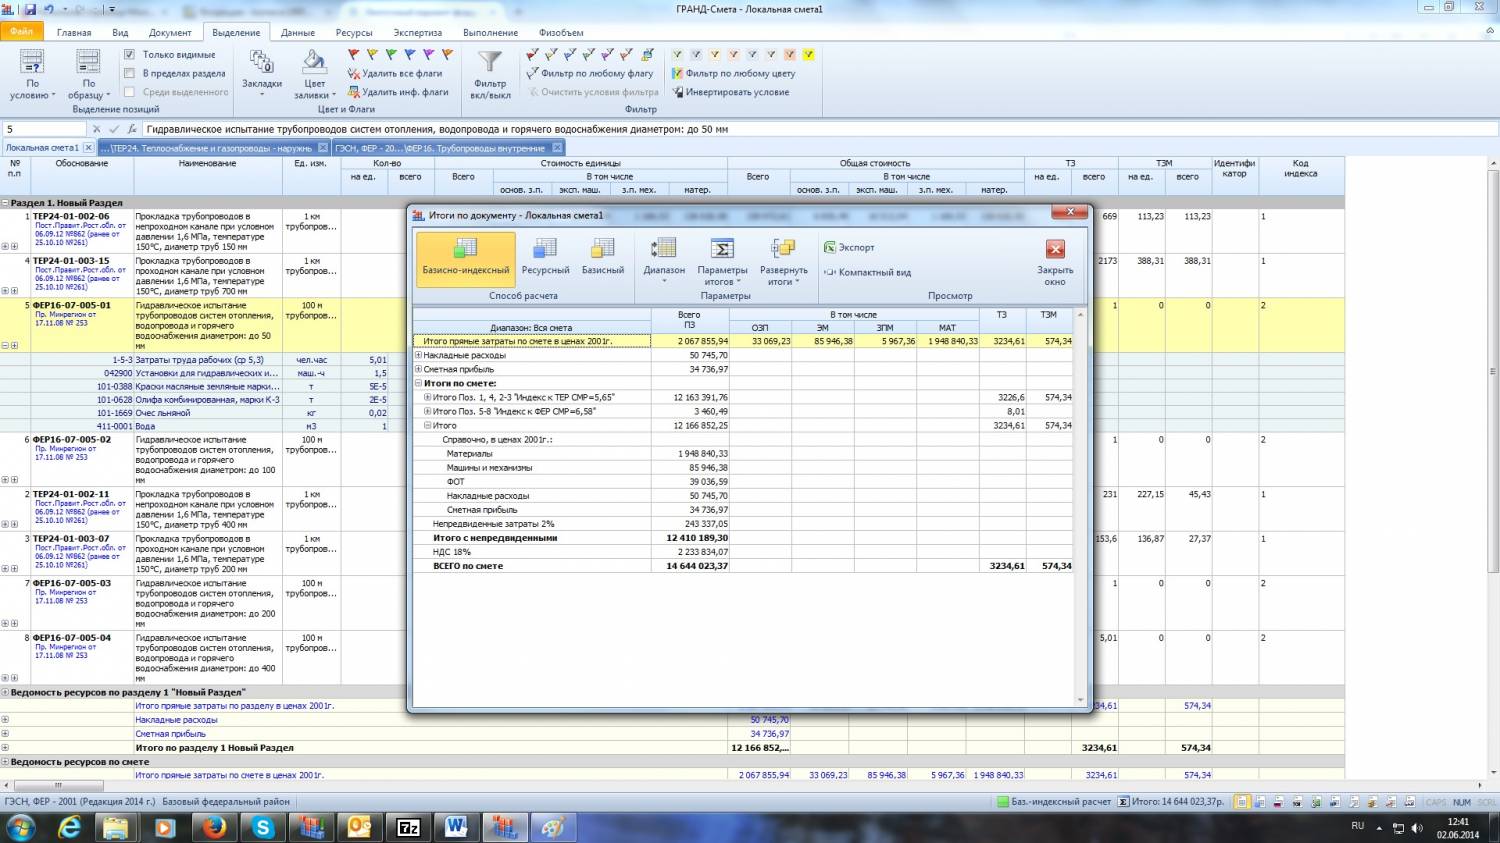The image size is (1500, 843).
Task: Switch to Ресурсный calculation method
Action: click(x=545, y=257)
